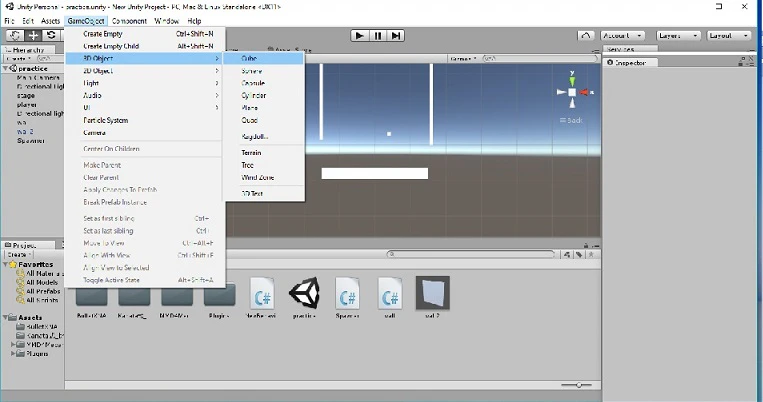Open the Cloud services button

[x=586, y=36]
